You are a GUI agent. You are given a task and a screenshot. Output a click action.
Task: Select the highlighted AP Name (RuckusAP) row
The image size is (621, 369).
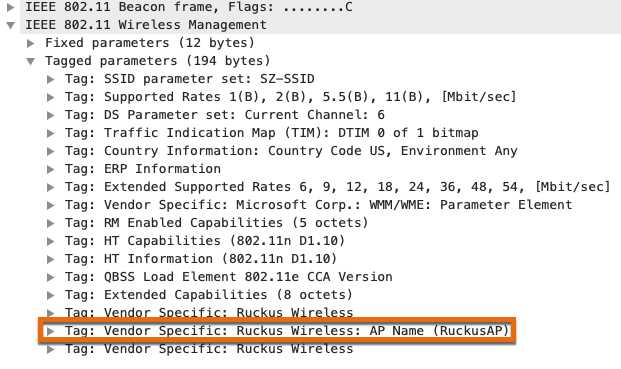(x=277, y=331)
